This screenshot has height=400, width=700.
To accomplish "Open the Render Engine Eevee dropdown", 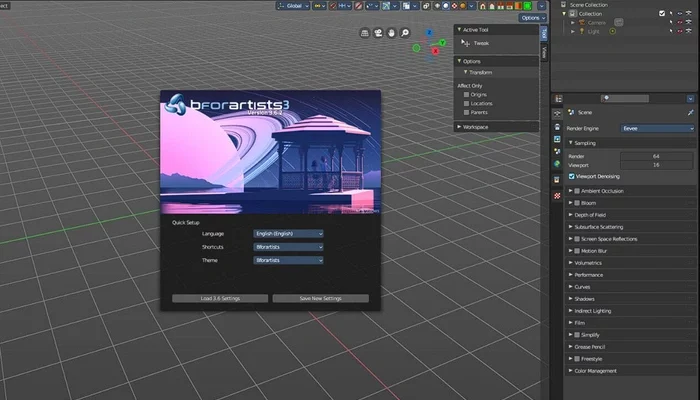I will pyautogui.click(x=657, y=129).
